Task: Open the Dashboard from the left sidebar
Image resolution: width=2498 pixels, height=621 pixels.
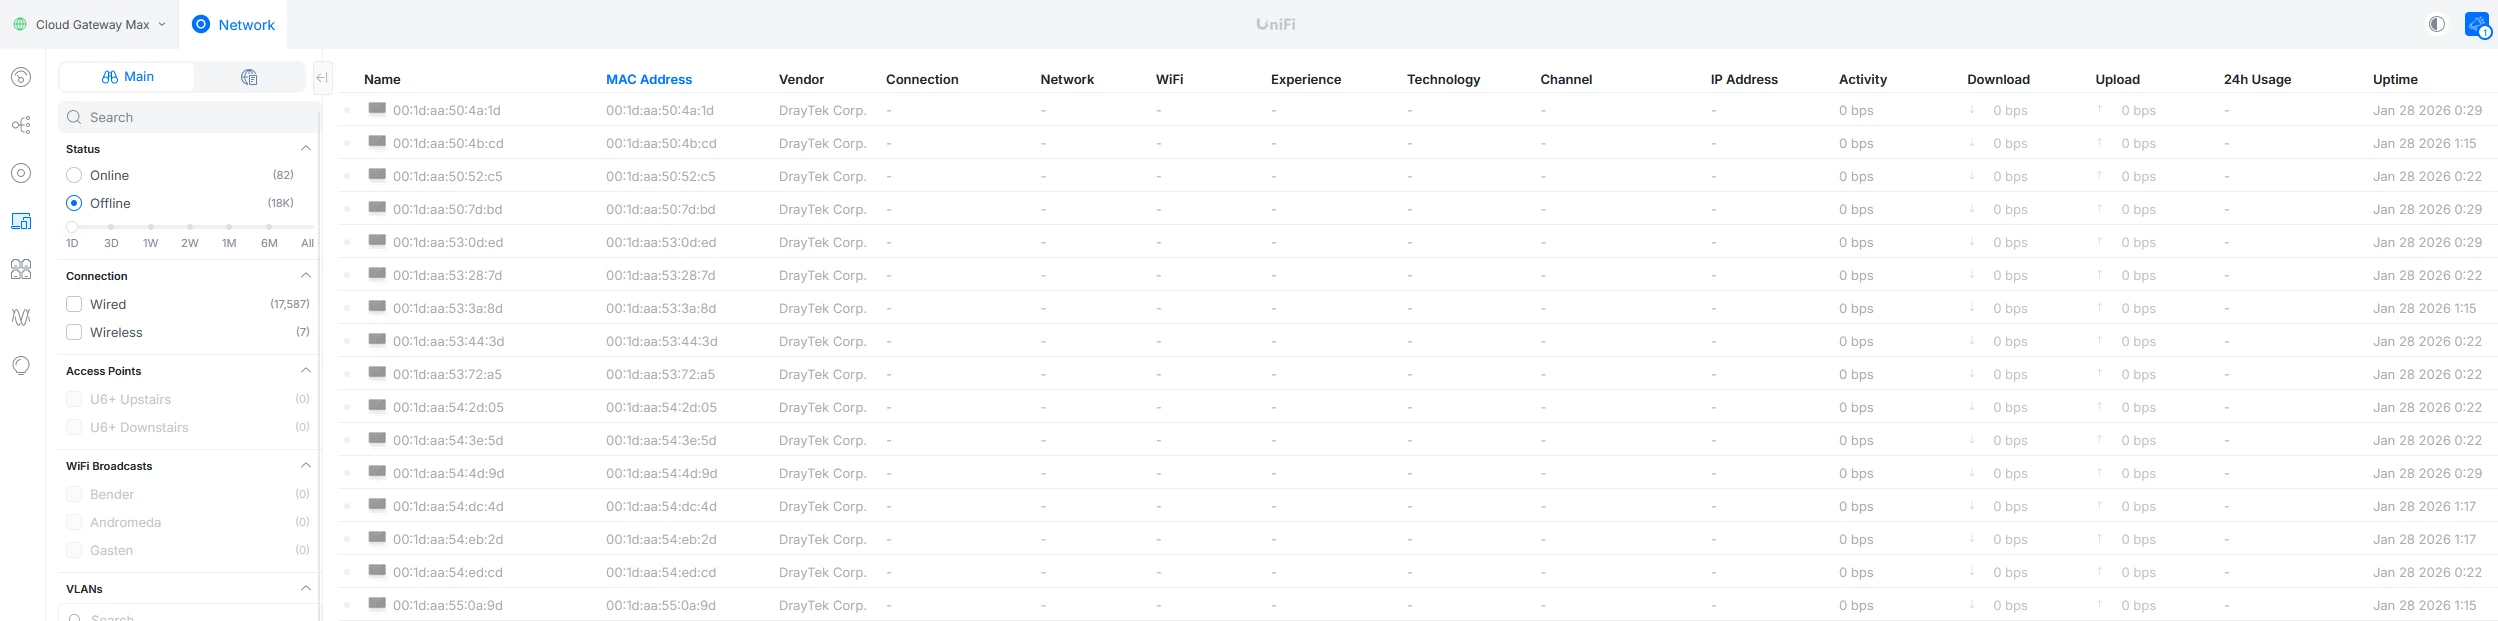Action: [x=20, y=75]
